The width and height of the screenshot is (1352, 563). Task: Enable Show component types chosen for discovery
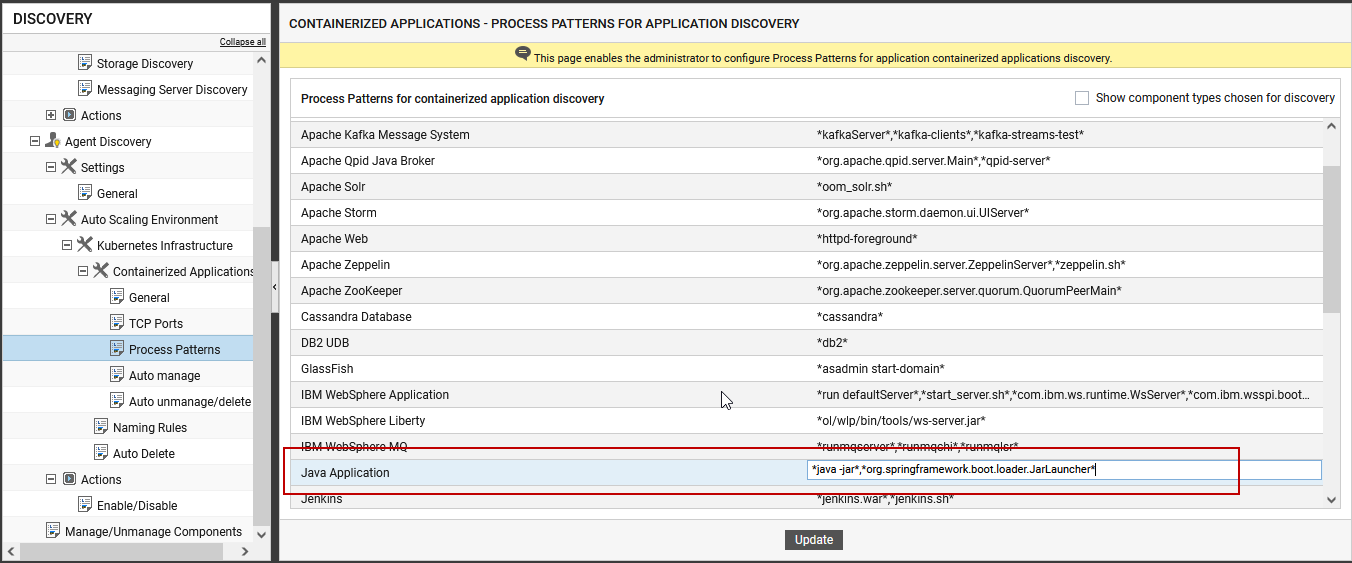(x=1081, y=98)
